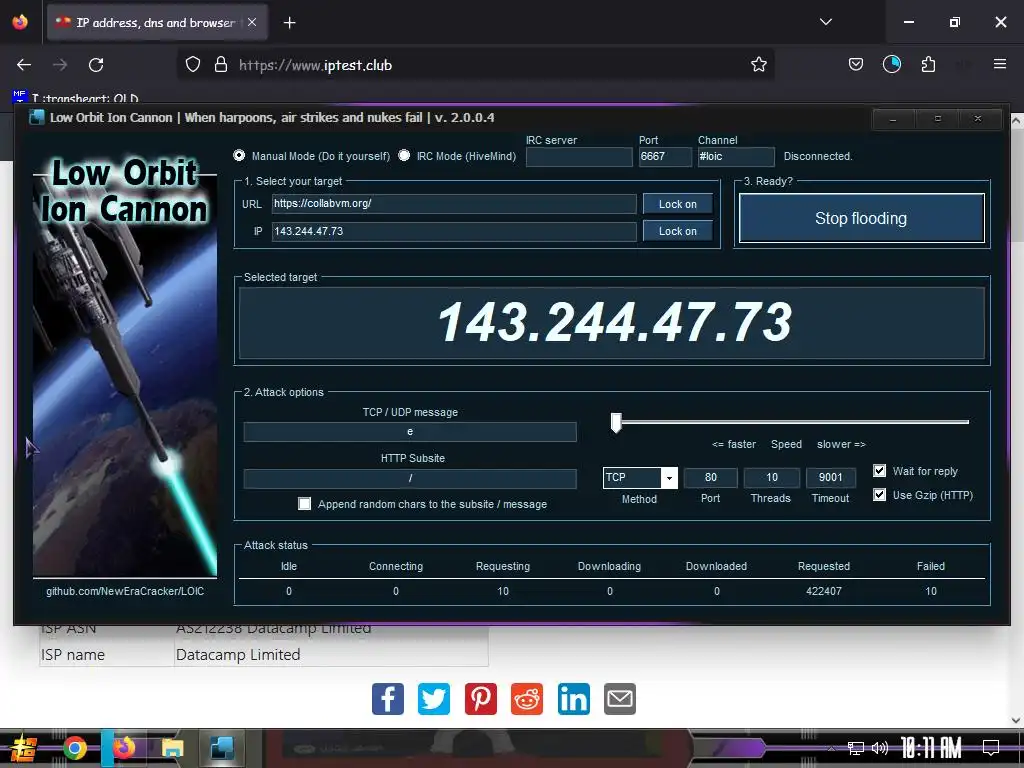The image size is (1024, 768).
Task: Open the Save to Pocket icon
Action: pos(856,65)
